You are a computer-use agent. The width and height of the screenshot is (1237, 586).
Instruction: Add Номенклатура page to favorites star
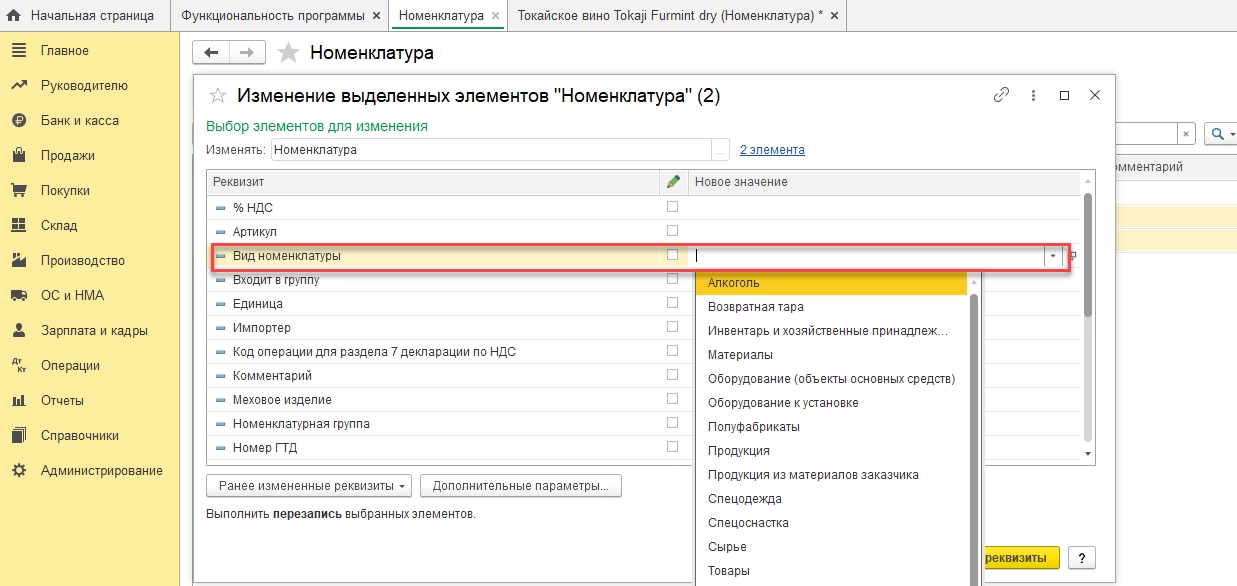288,53
